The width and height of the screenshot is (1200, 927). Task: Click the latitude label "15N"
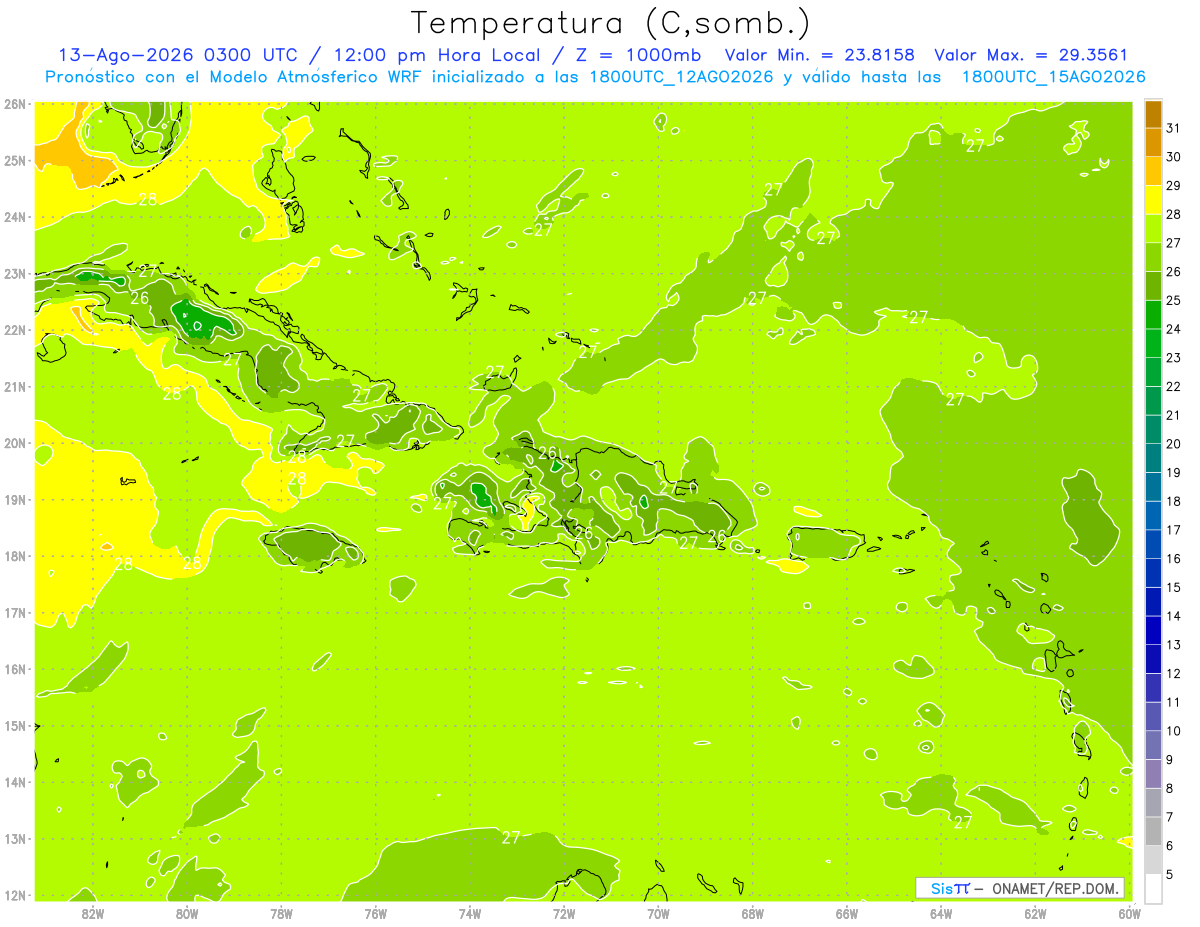point(15,726)
